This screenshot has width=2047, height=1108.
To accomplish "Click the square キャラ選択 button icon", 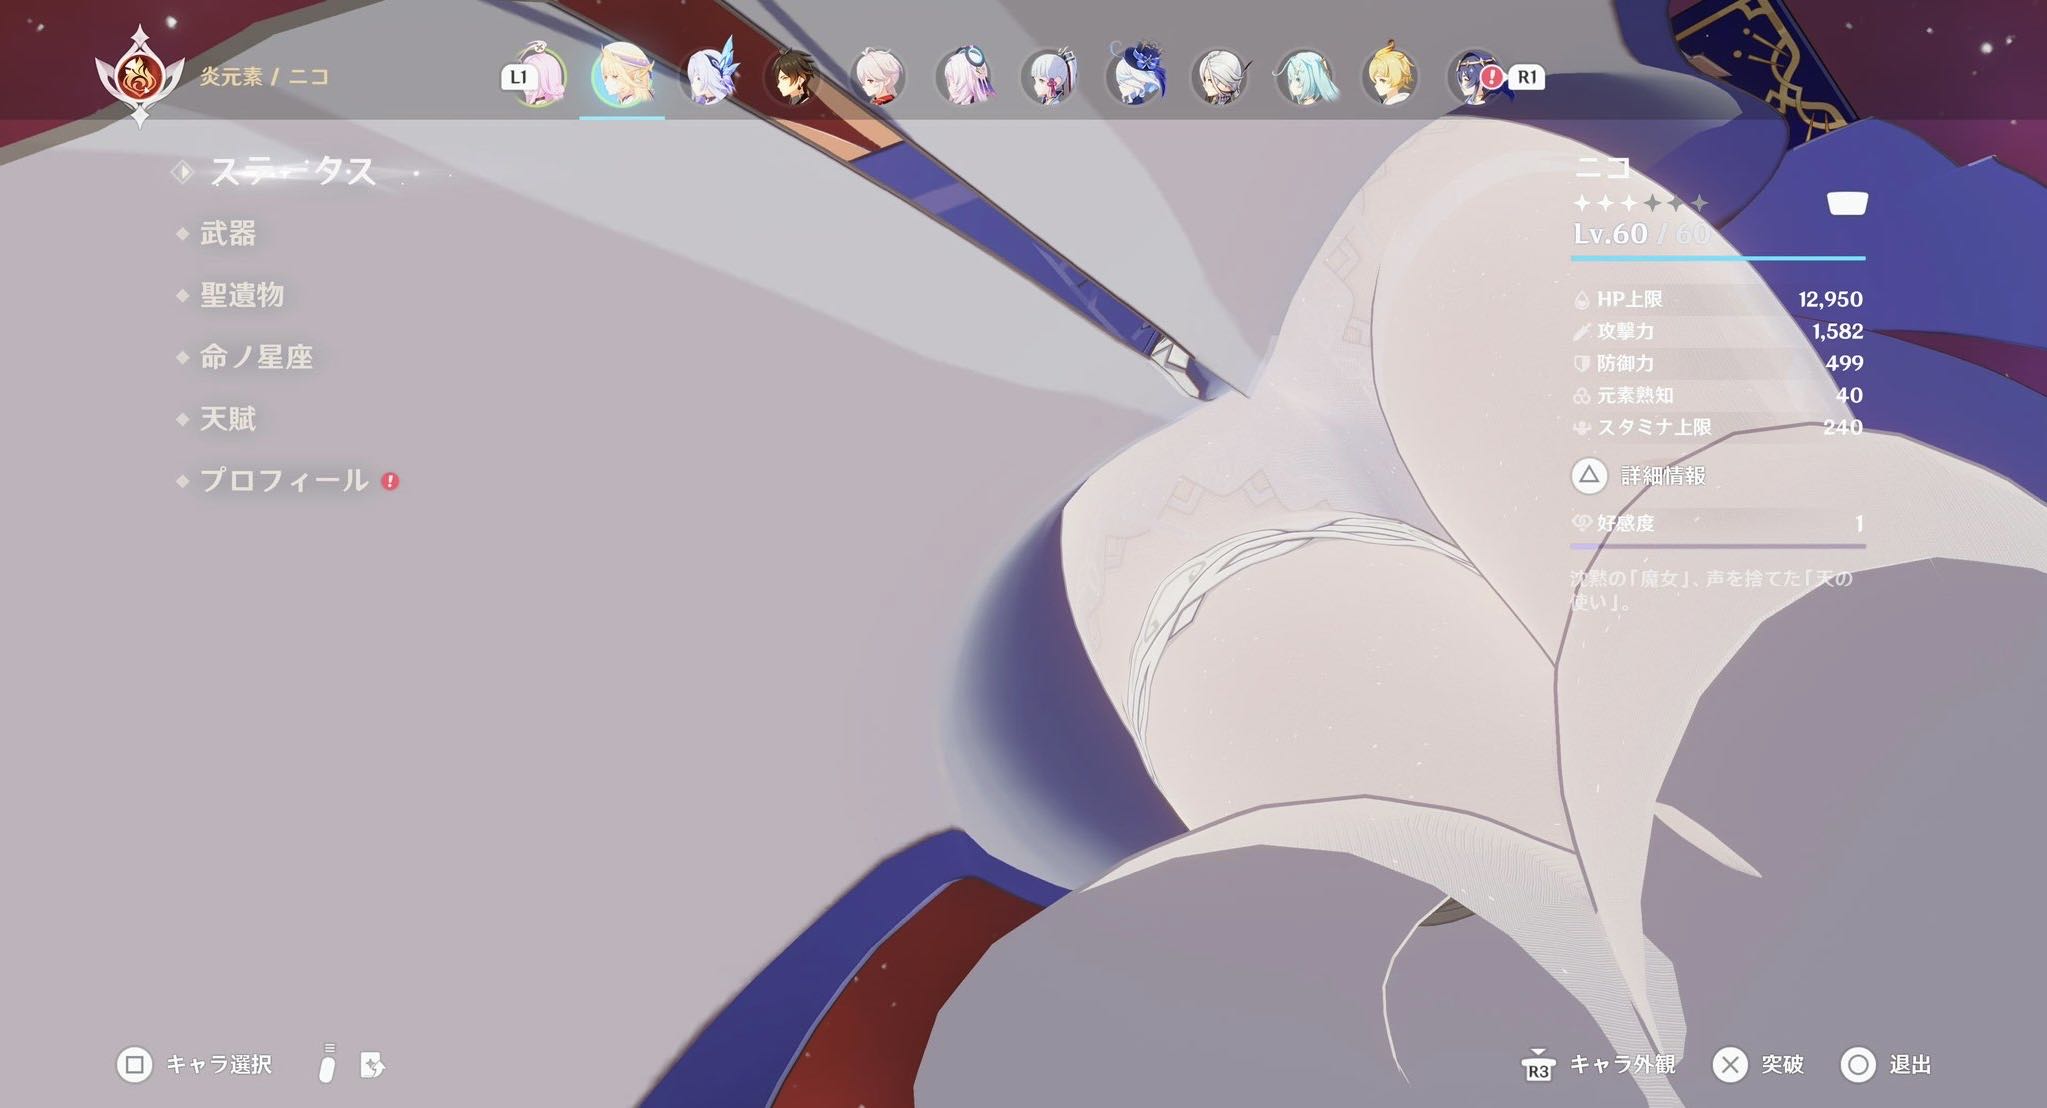I will tap(135, 1065).
